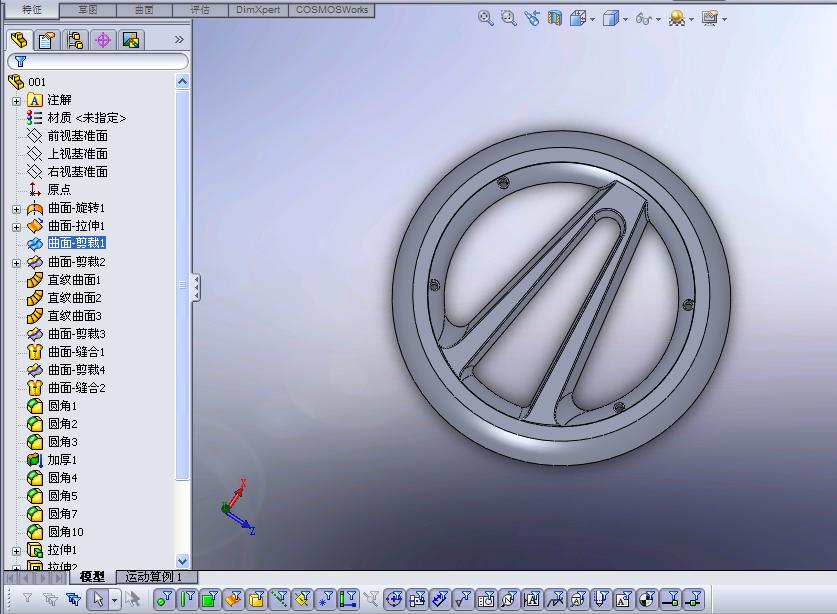Viewport: 837px width, 614px height.
Task: Open the ConfigurationManager tab icon
Action: point(75,40)
